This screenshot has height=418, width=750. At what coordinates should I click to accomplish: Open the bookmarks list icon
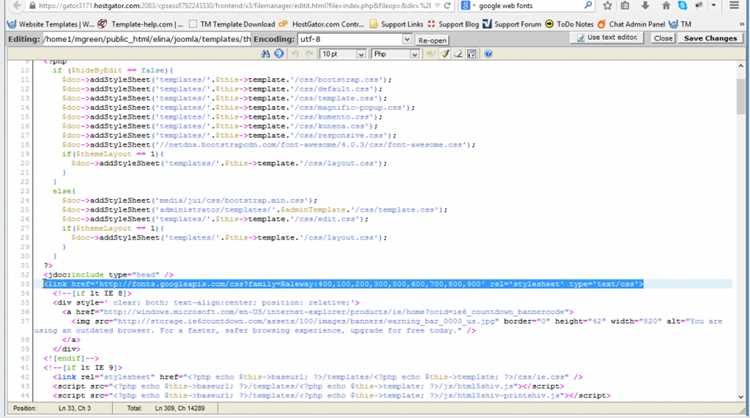click(x=625, y=6)
